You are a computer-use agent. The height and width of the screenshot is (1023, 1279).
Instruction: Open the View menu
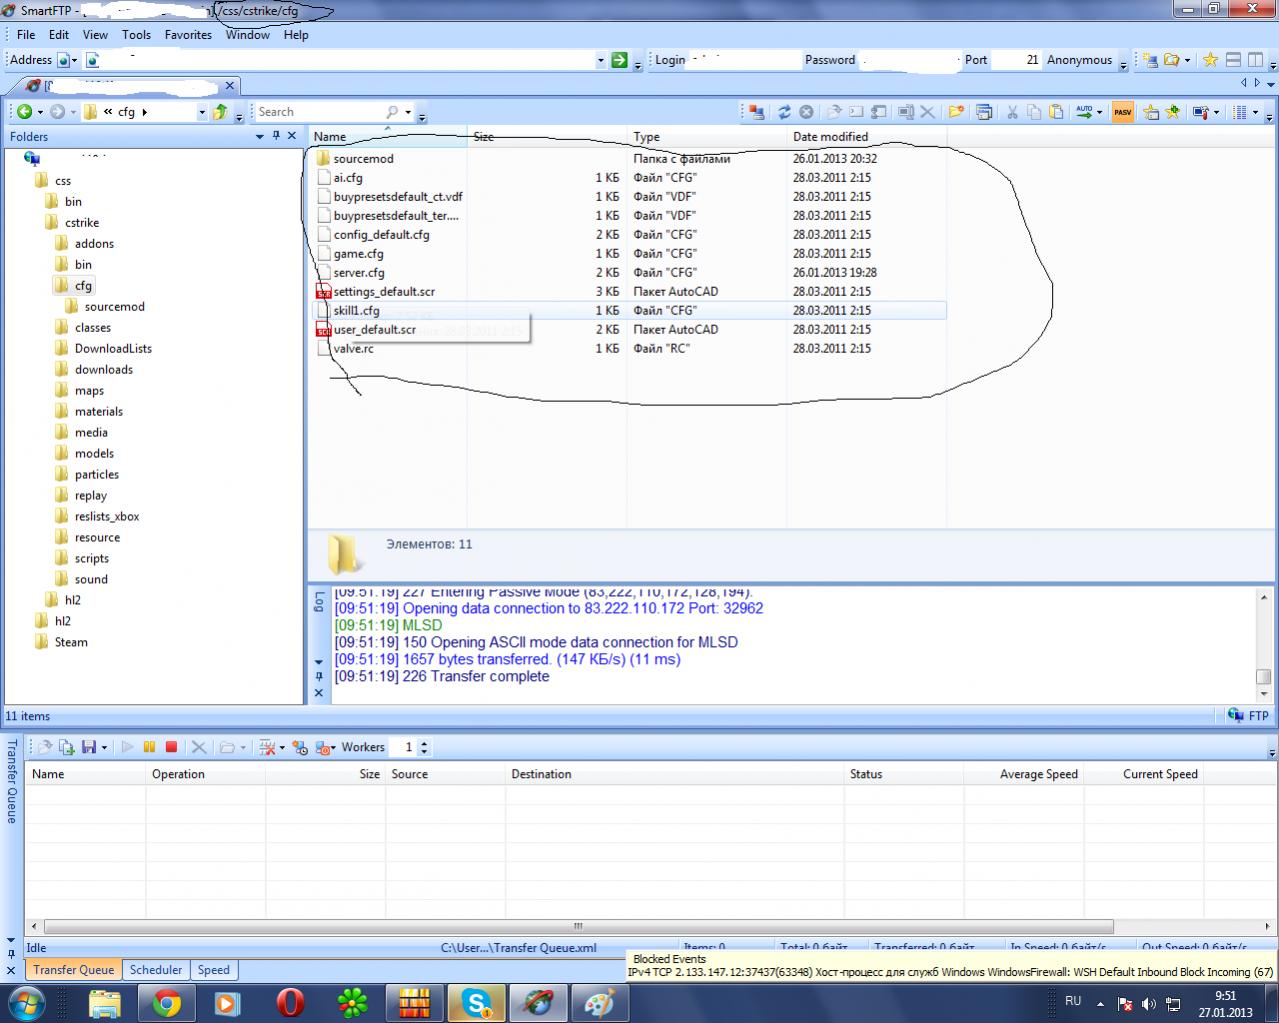point(95,35)
